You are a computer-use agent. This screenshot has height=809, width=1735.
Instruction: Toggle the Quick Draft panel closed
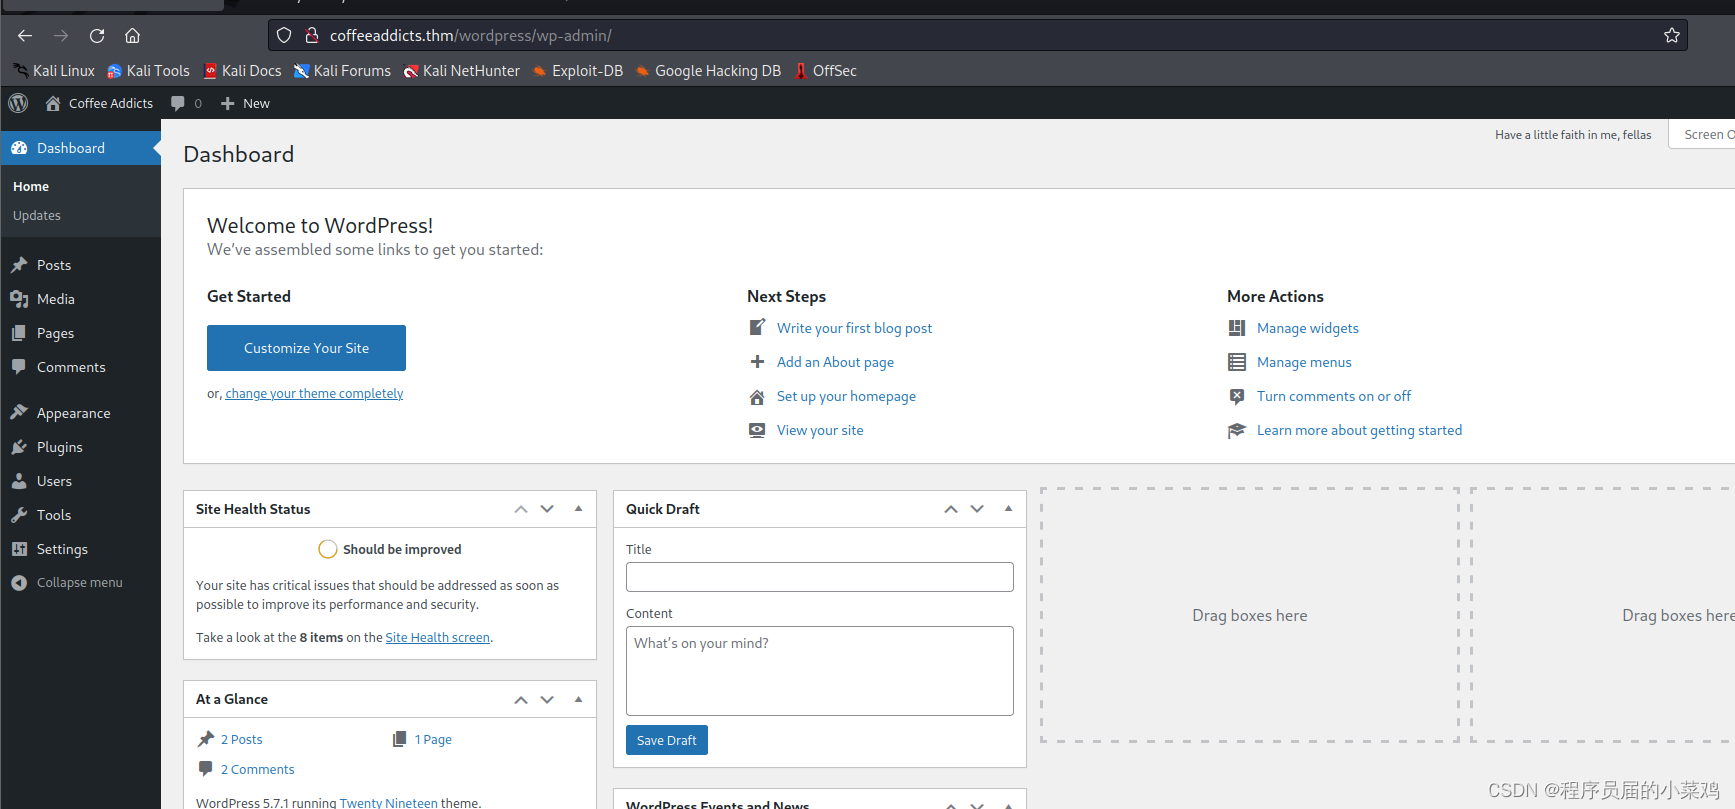pos(1008,509)
